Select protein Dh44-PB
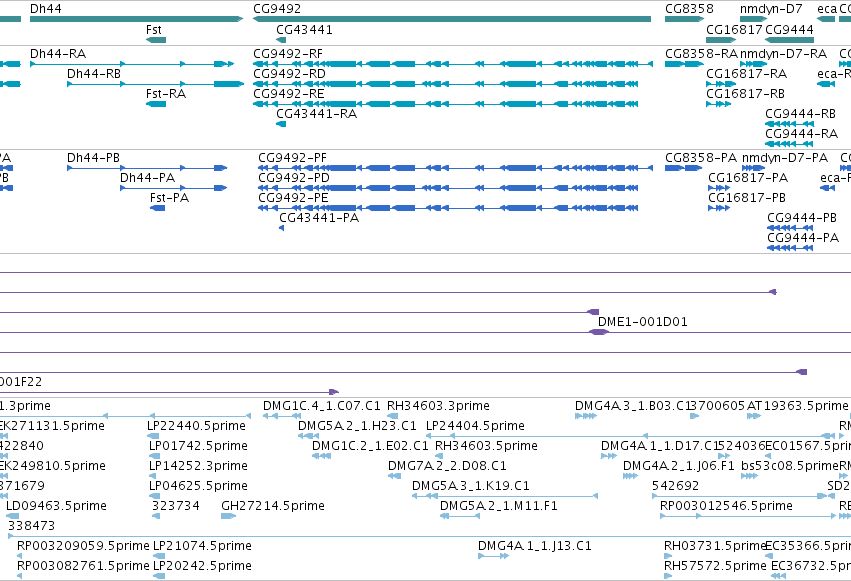 coord(147,168)
